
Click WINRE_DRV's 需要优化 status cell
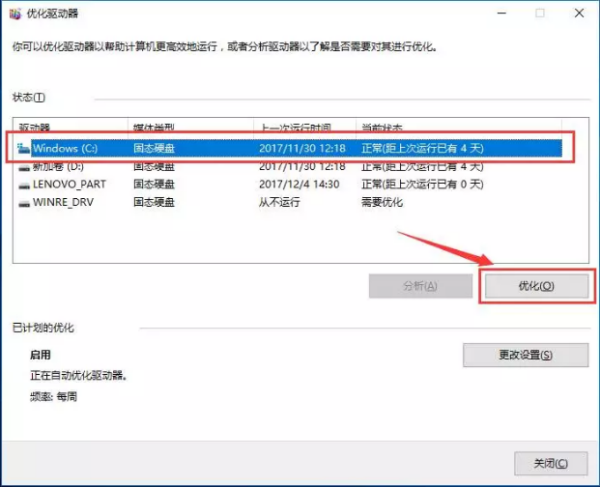click(x=384, y=202)
